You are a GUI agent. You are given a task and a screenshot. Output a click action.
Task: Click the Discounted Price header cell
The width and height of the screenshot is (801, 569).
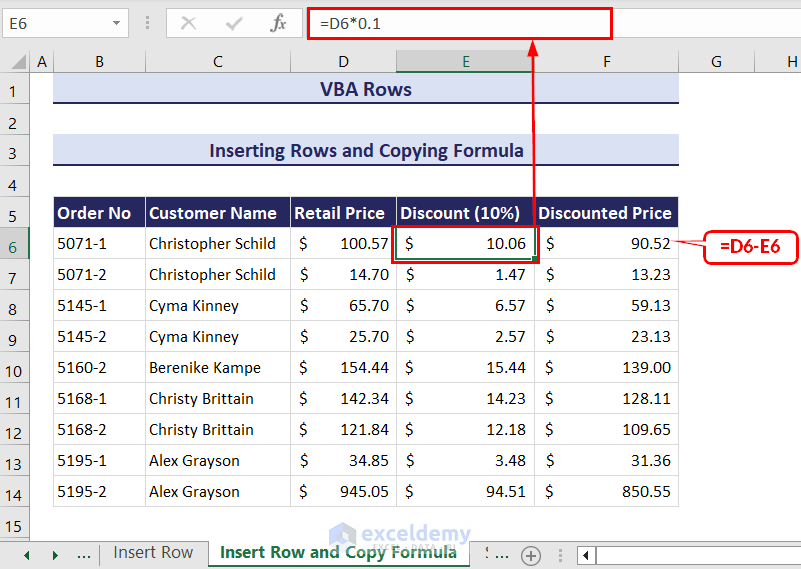pyautogui.click(x=606, y=212)
